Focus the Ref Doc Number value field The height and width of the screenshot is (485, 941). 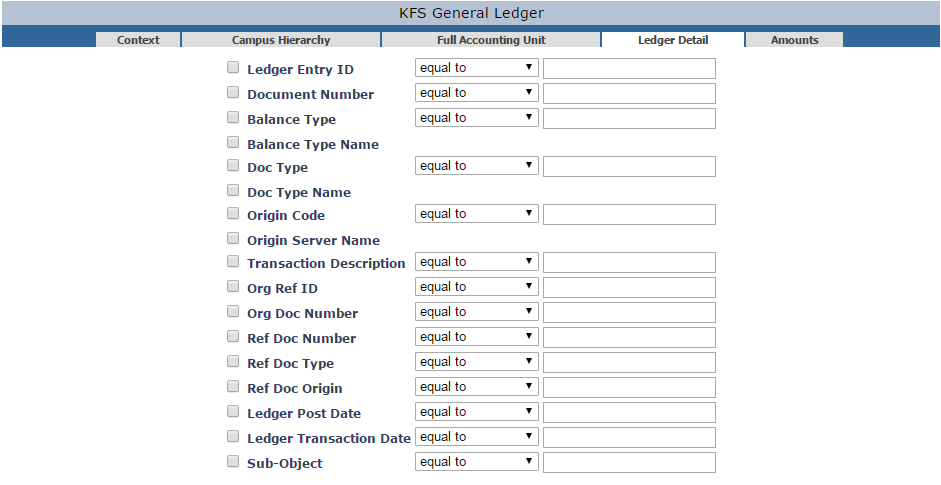(x=630, y=337)
